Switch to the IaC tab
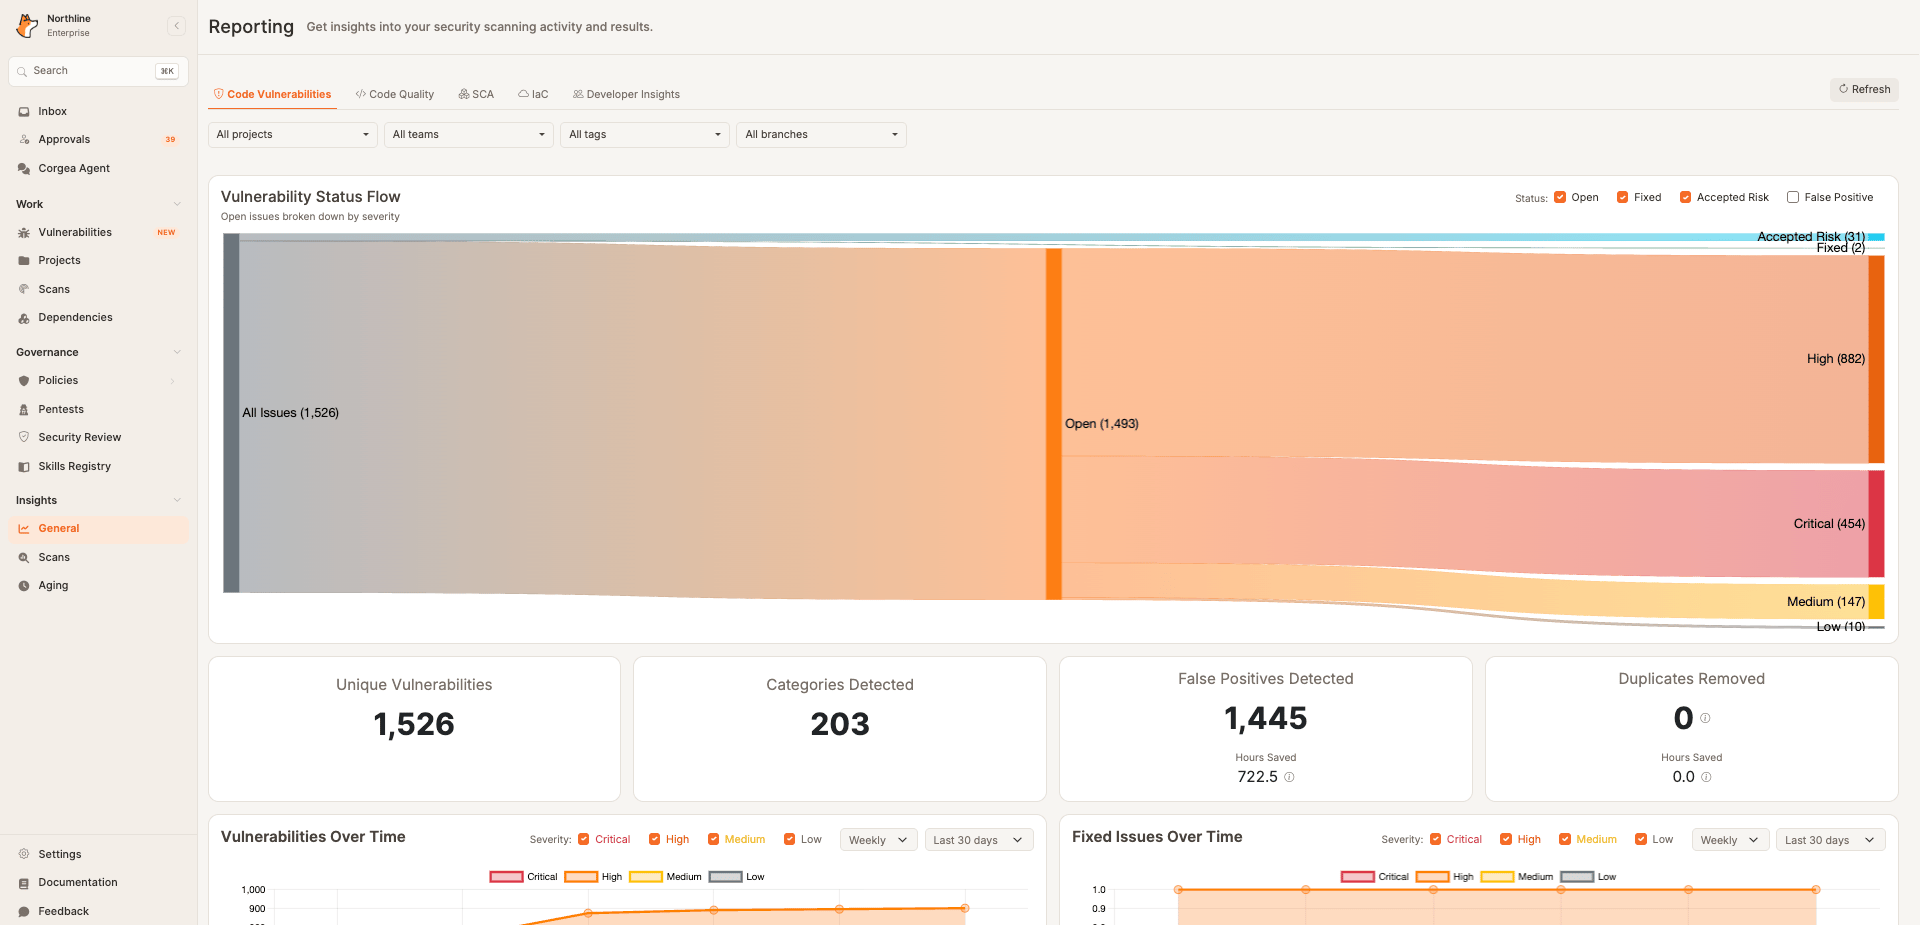This screenshot has width=1920, height=925. pos(533,94)
